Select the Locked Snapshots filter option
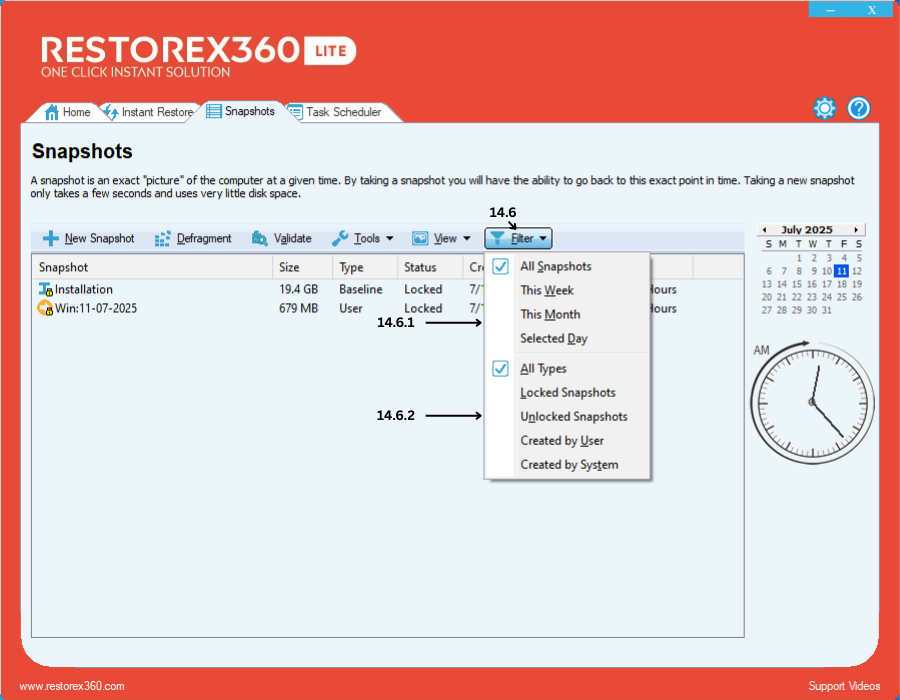Image resolution: width=900 pixels, height=700 pixels. [x=567, y=393]
